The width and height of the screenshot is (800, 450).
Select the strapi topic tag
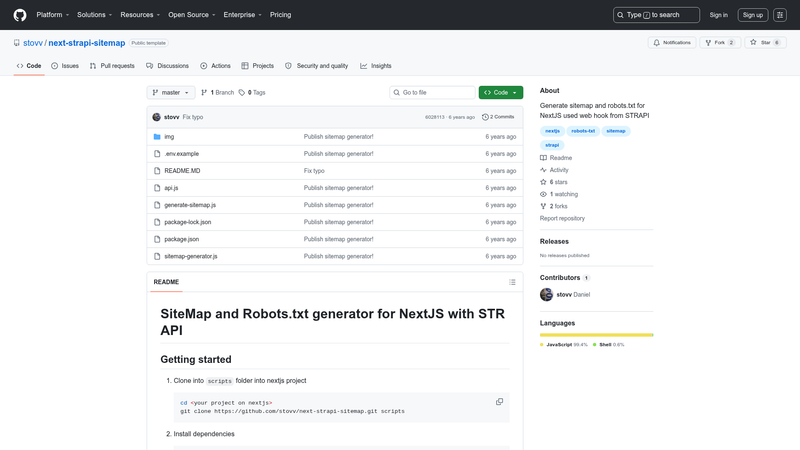(x=552, y=145)
